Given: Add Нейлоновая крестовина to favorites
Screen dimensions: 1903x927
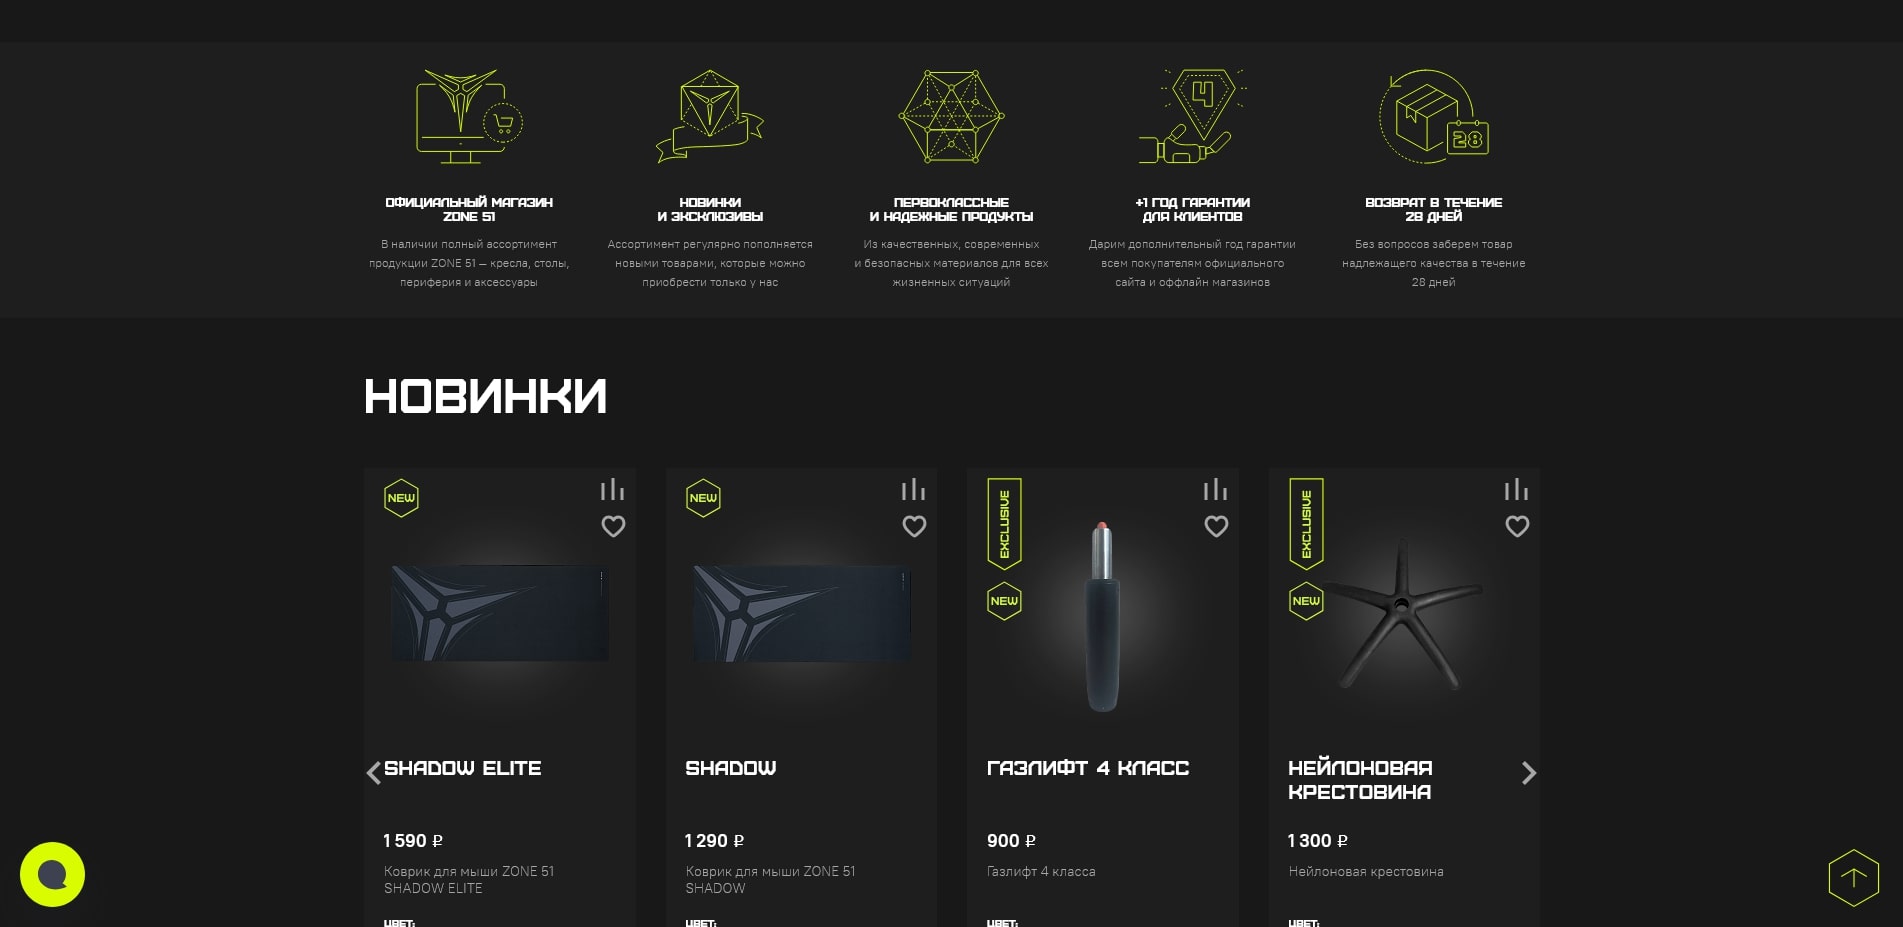Looking at the screenshot, I should [1517, 526].
